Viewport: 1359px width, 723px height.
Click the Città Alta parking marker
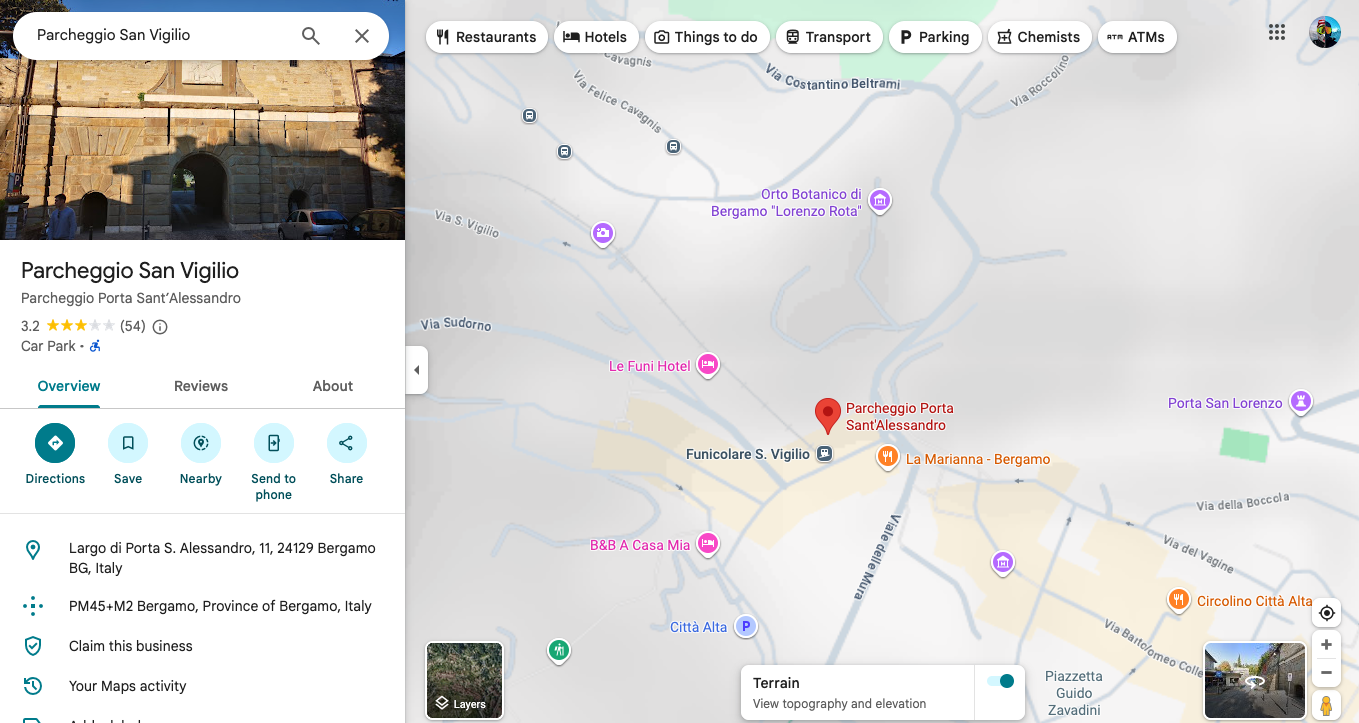[x=745, y=627]
